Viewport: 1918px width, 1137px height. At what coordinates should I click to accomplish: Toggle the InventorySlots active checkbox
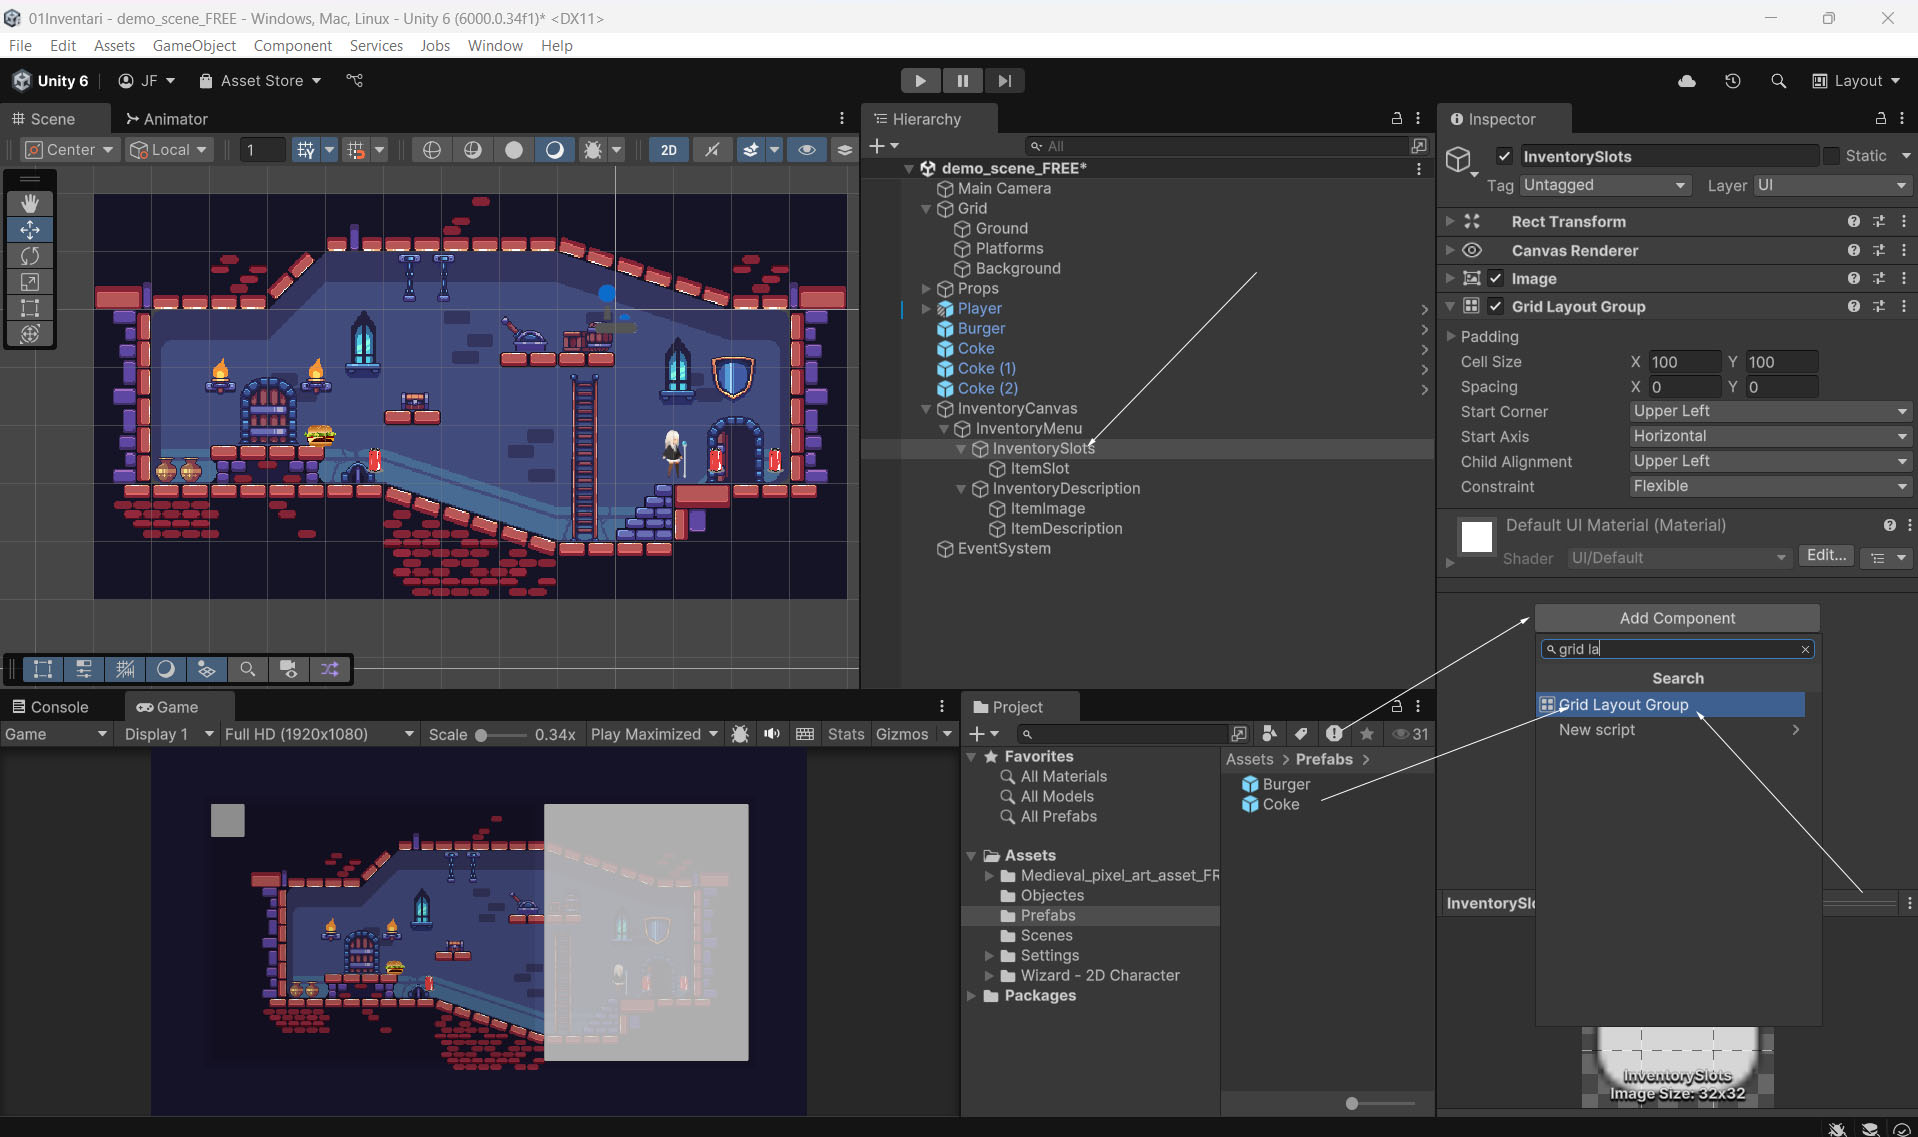1504,156
